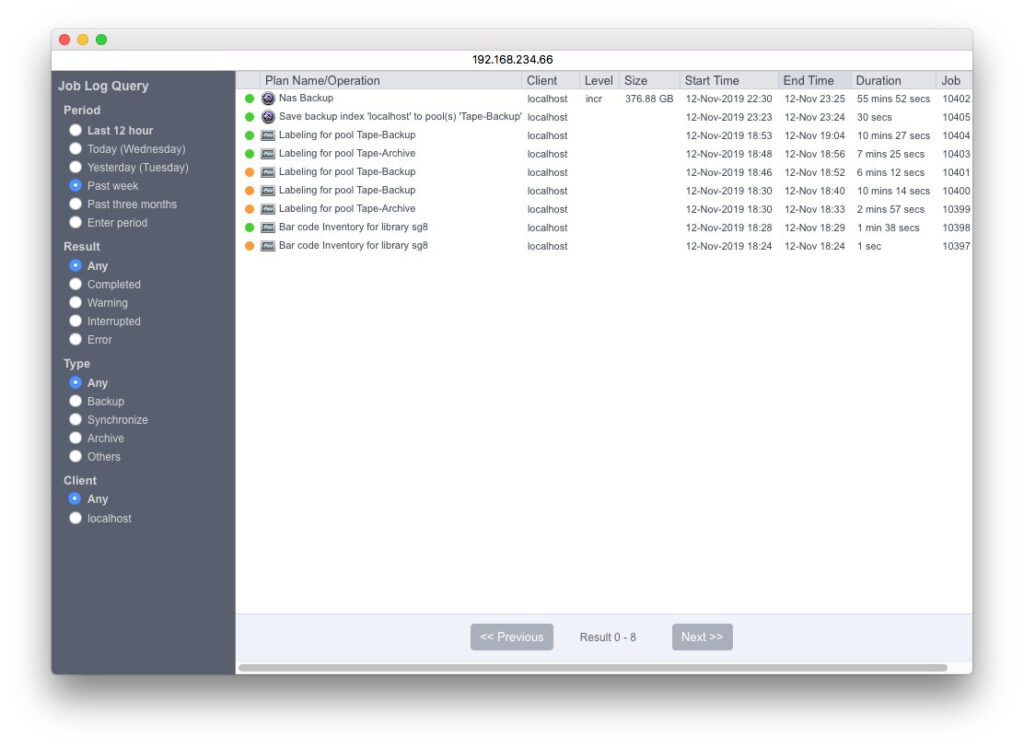Select localhost client filter
Screen dimensions: 1024x748
(x=75, y=518)
